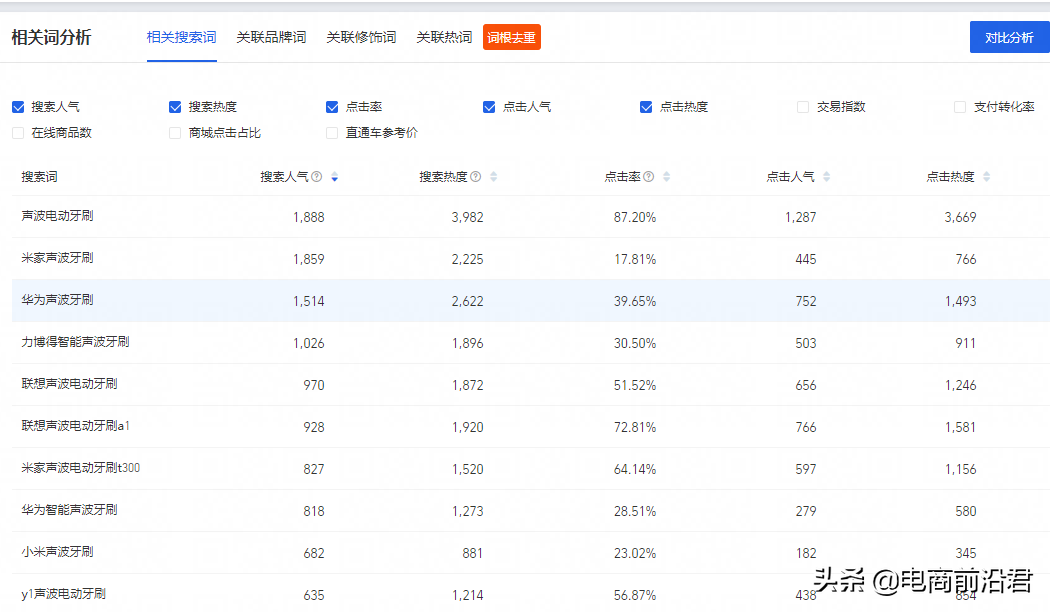1051x612 pixels.
Task: Uncheck the 点击人气 checkbox
Action: [489, 107]
